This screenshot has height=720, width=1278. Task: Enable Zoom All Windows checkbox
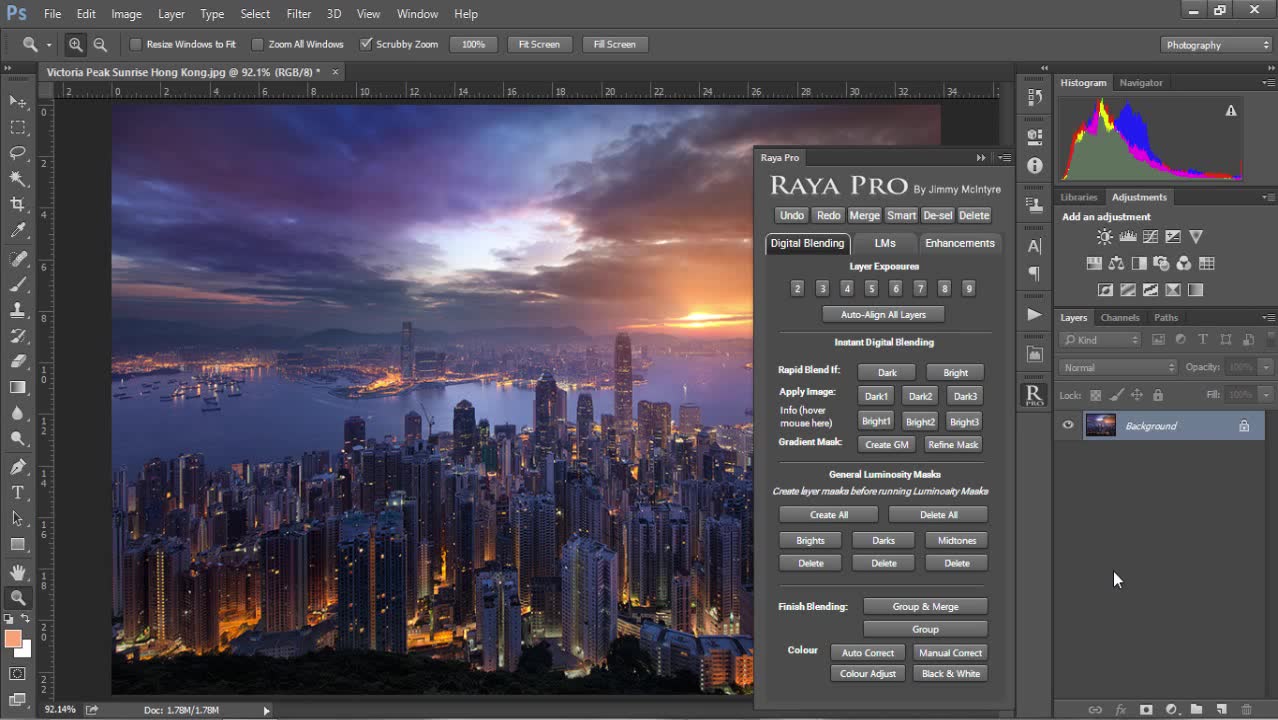pyautogui.click(x=257, y=44)
